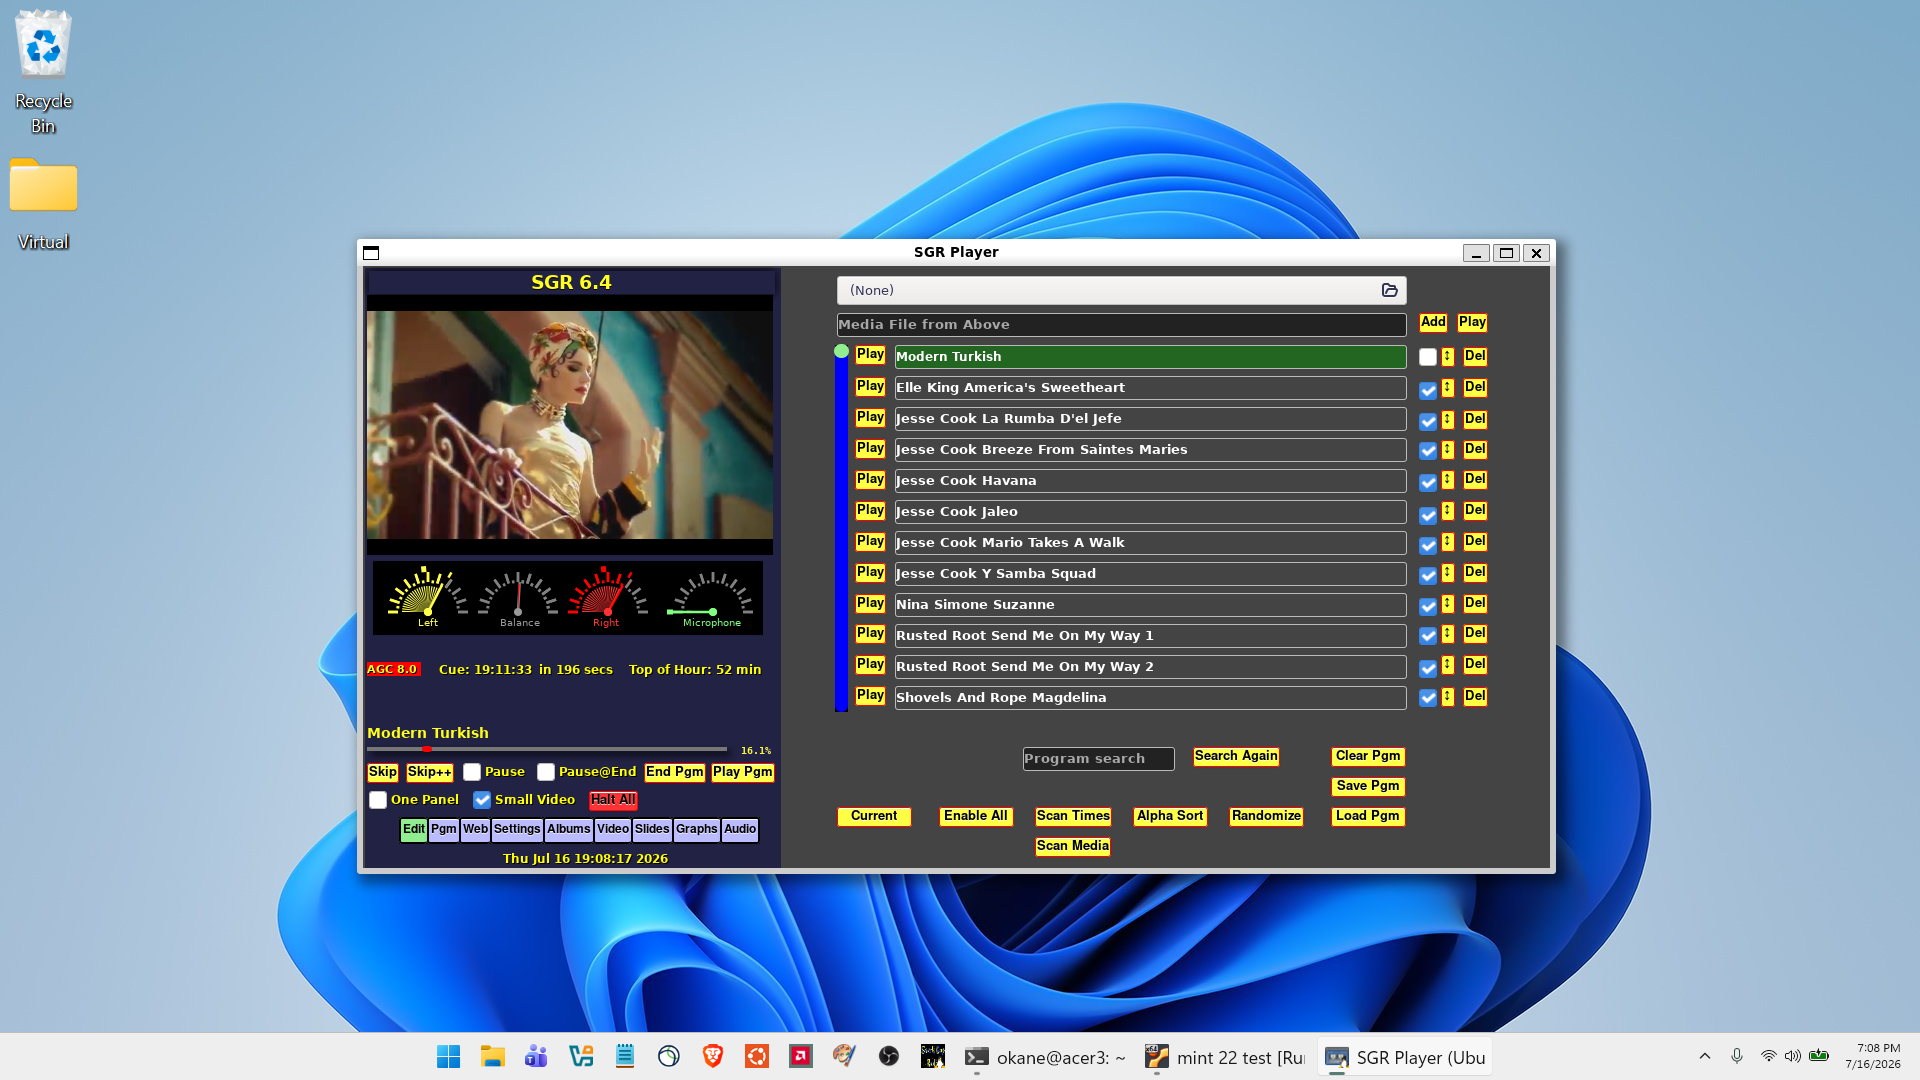
Task: Open the (None) media file chooser
Action: [1121, 290]
